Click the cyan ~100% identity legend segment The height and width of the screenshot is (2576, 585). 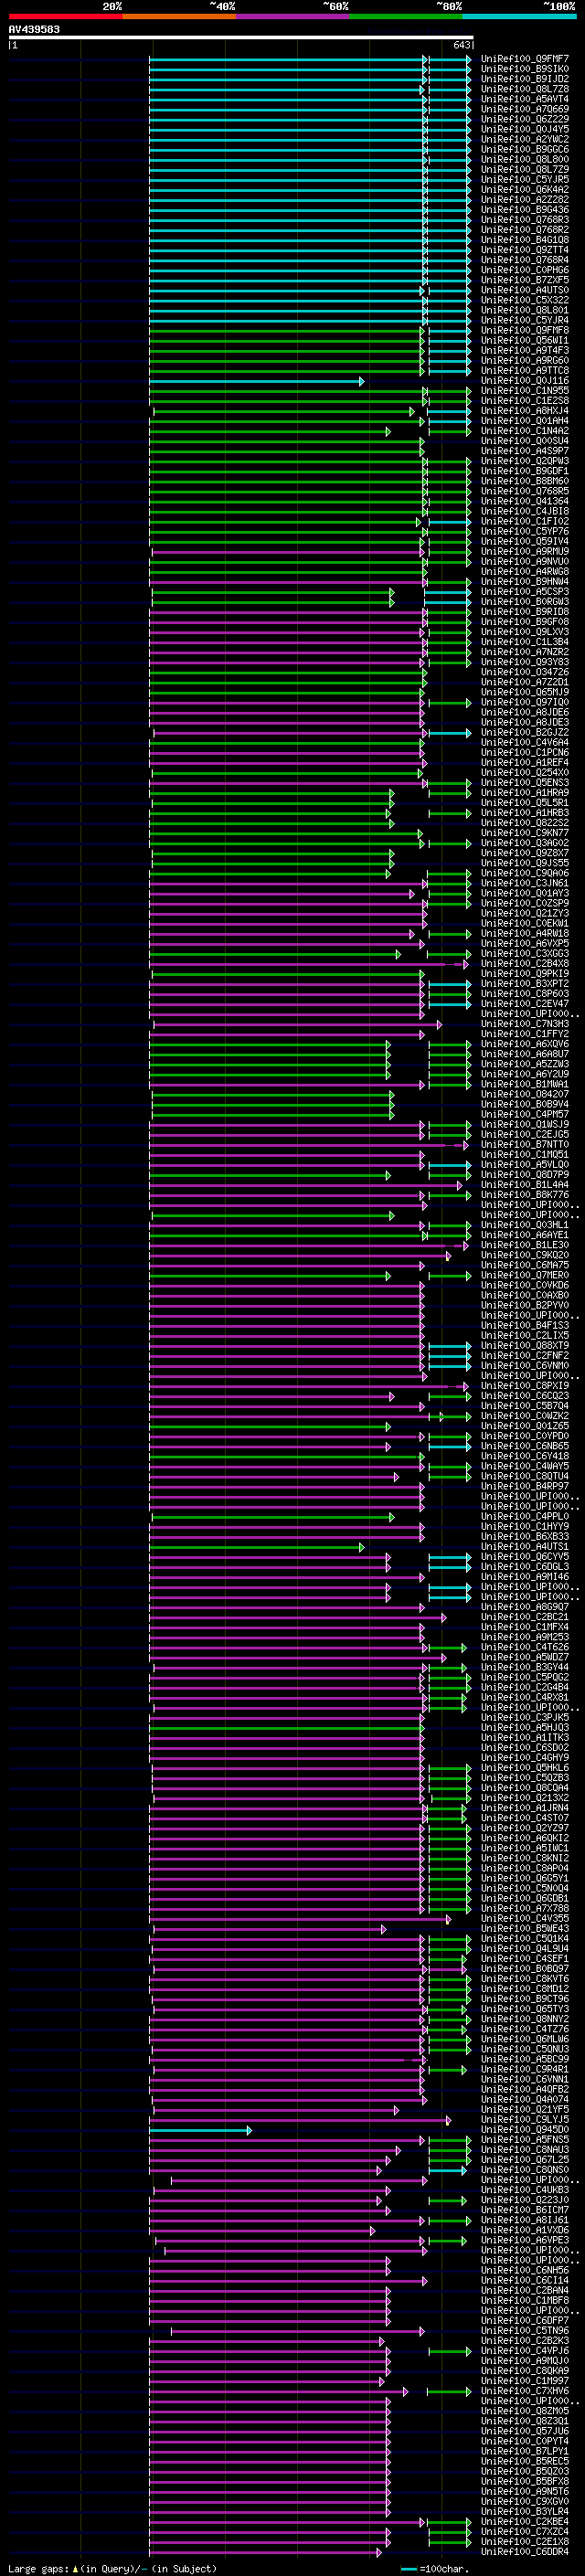[x=519, y=16]
